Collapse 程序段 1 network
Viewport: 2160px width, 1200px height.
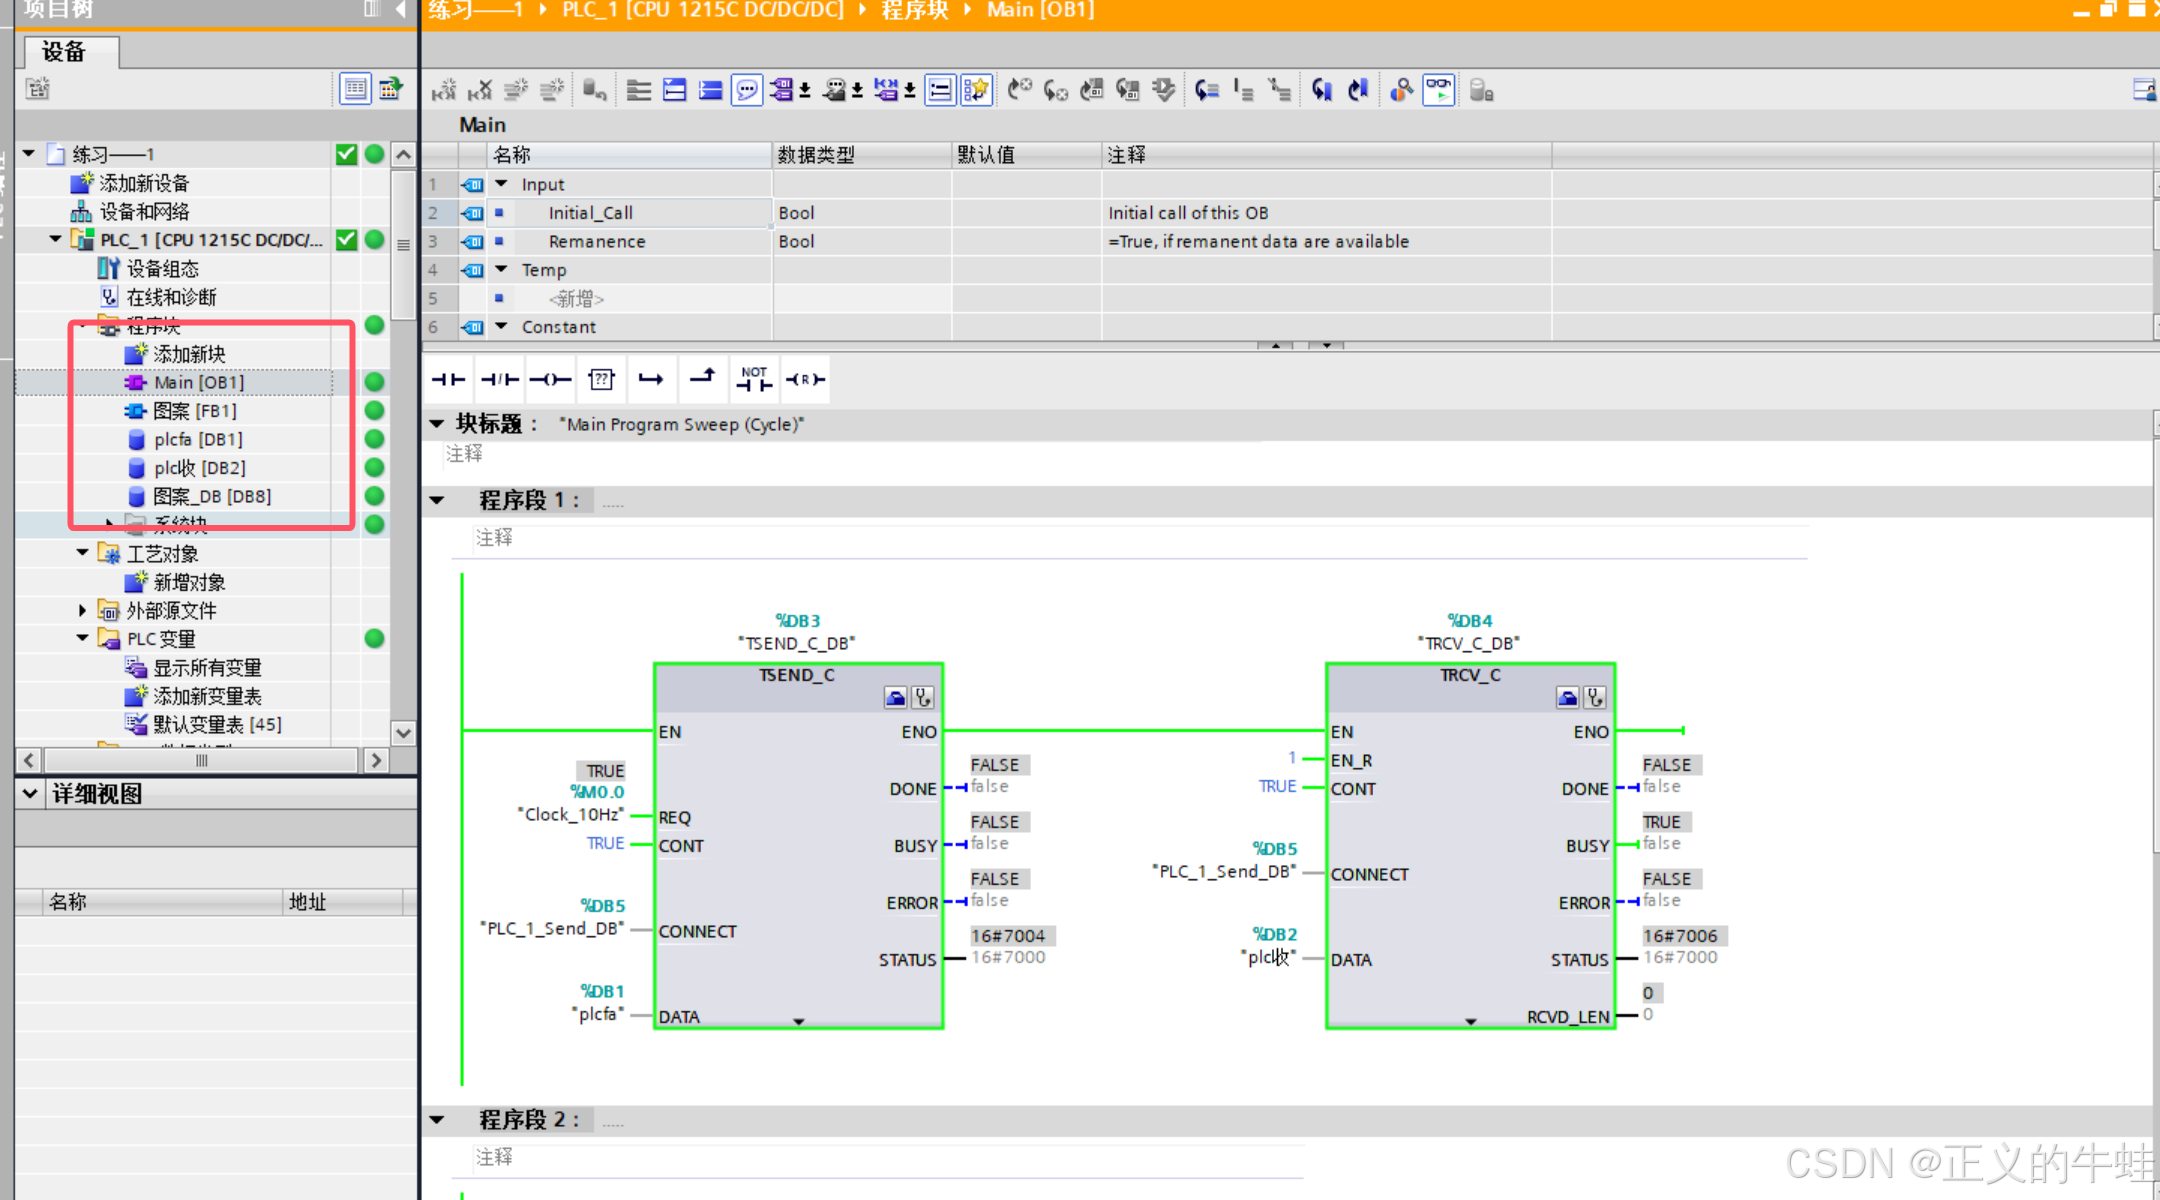(x=437, y=500)
